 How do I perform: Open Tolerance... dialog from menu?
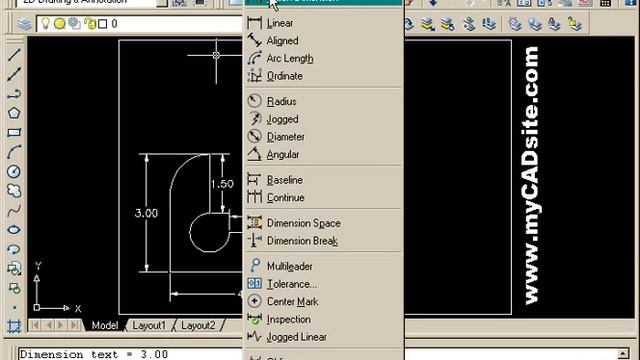pyautogui.click(x=324, y=284)
